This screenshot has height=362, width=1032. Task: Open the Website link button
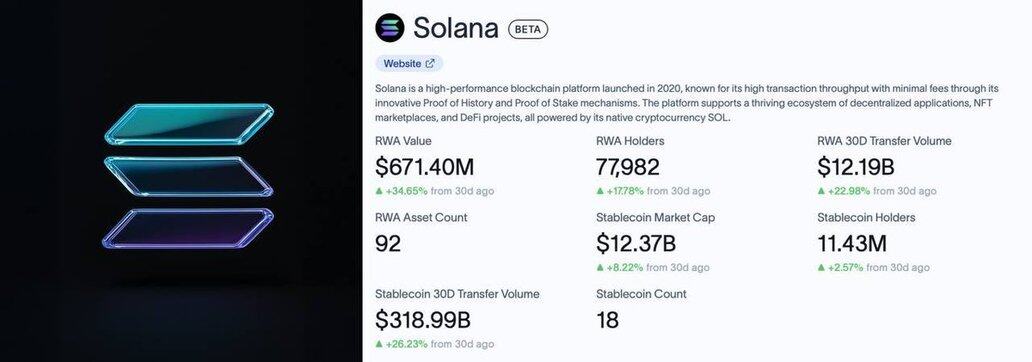point(409,64)
